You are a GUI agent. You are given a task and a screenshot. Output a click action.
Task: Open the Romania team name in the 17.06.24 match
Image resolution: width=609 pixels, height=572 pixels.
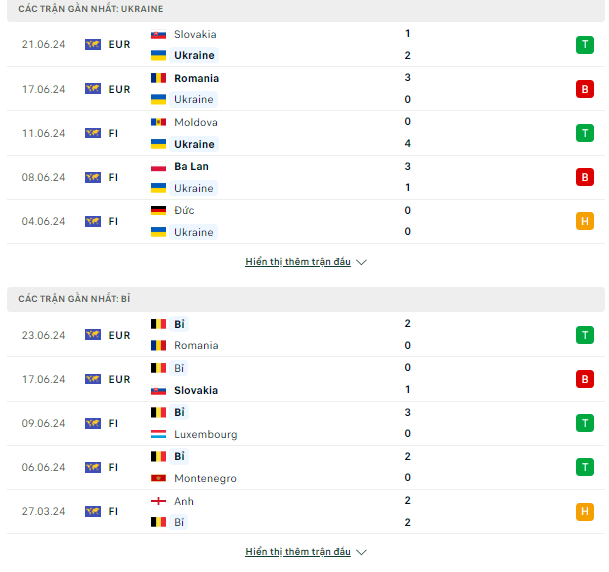pos(197,78)
